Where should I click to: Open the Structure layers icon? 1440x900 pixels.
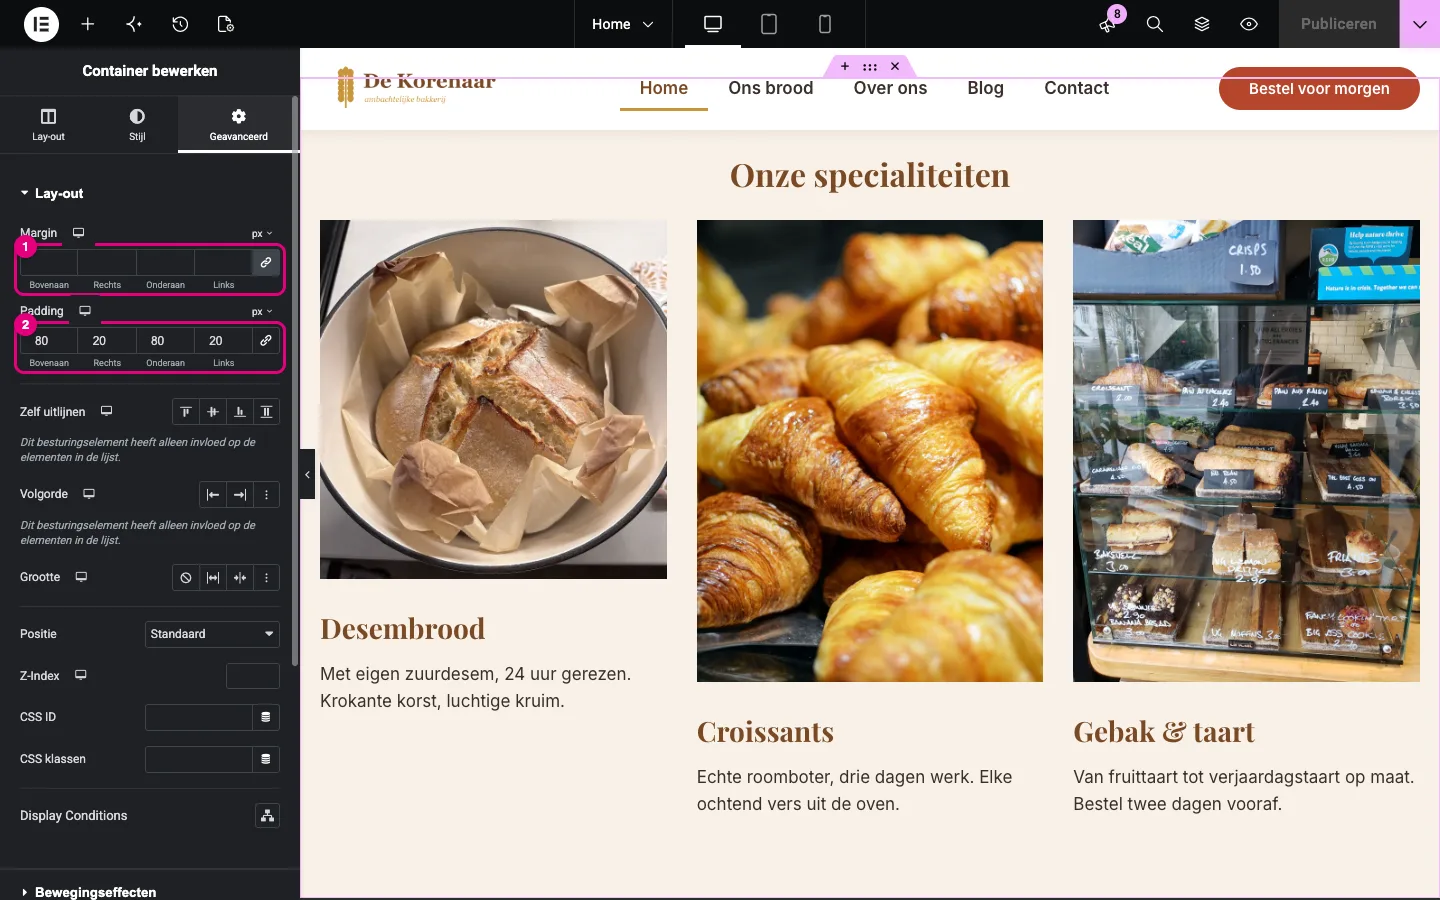coord(1202,24)
